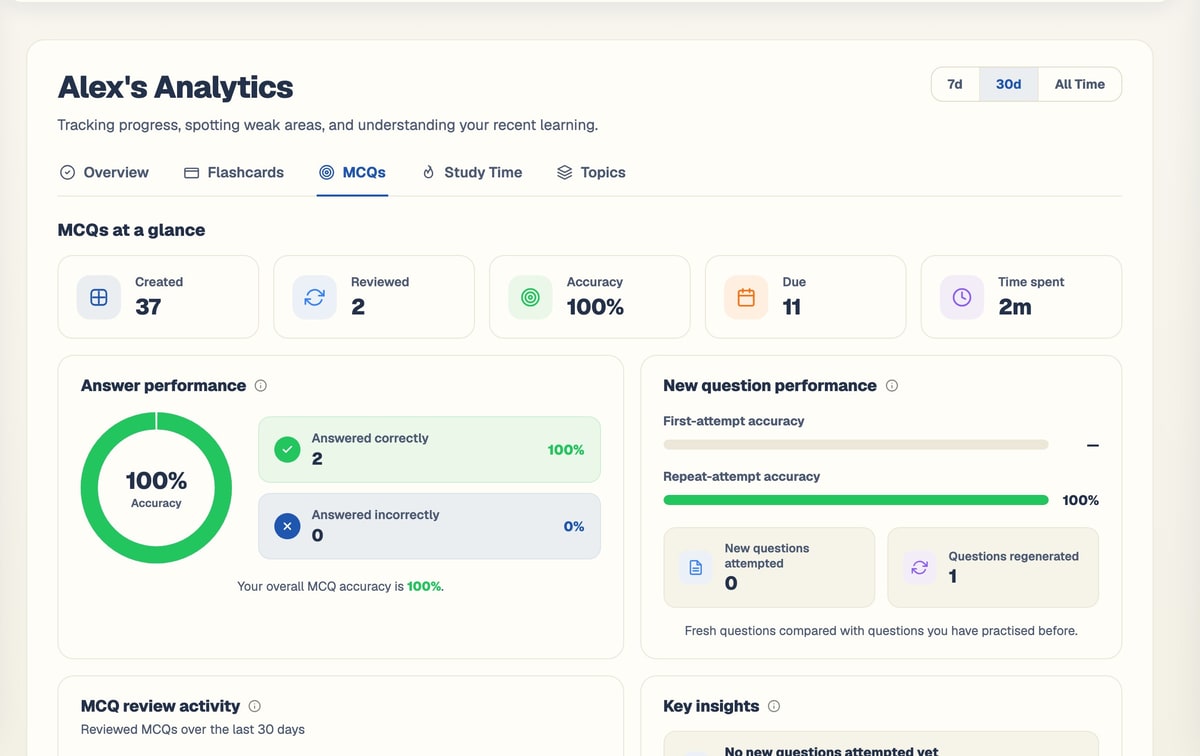Open Answer performance info tooltip
This screenshot has width=1200, height=756.
(x=261, y=386)
